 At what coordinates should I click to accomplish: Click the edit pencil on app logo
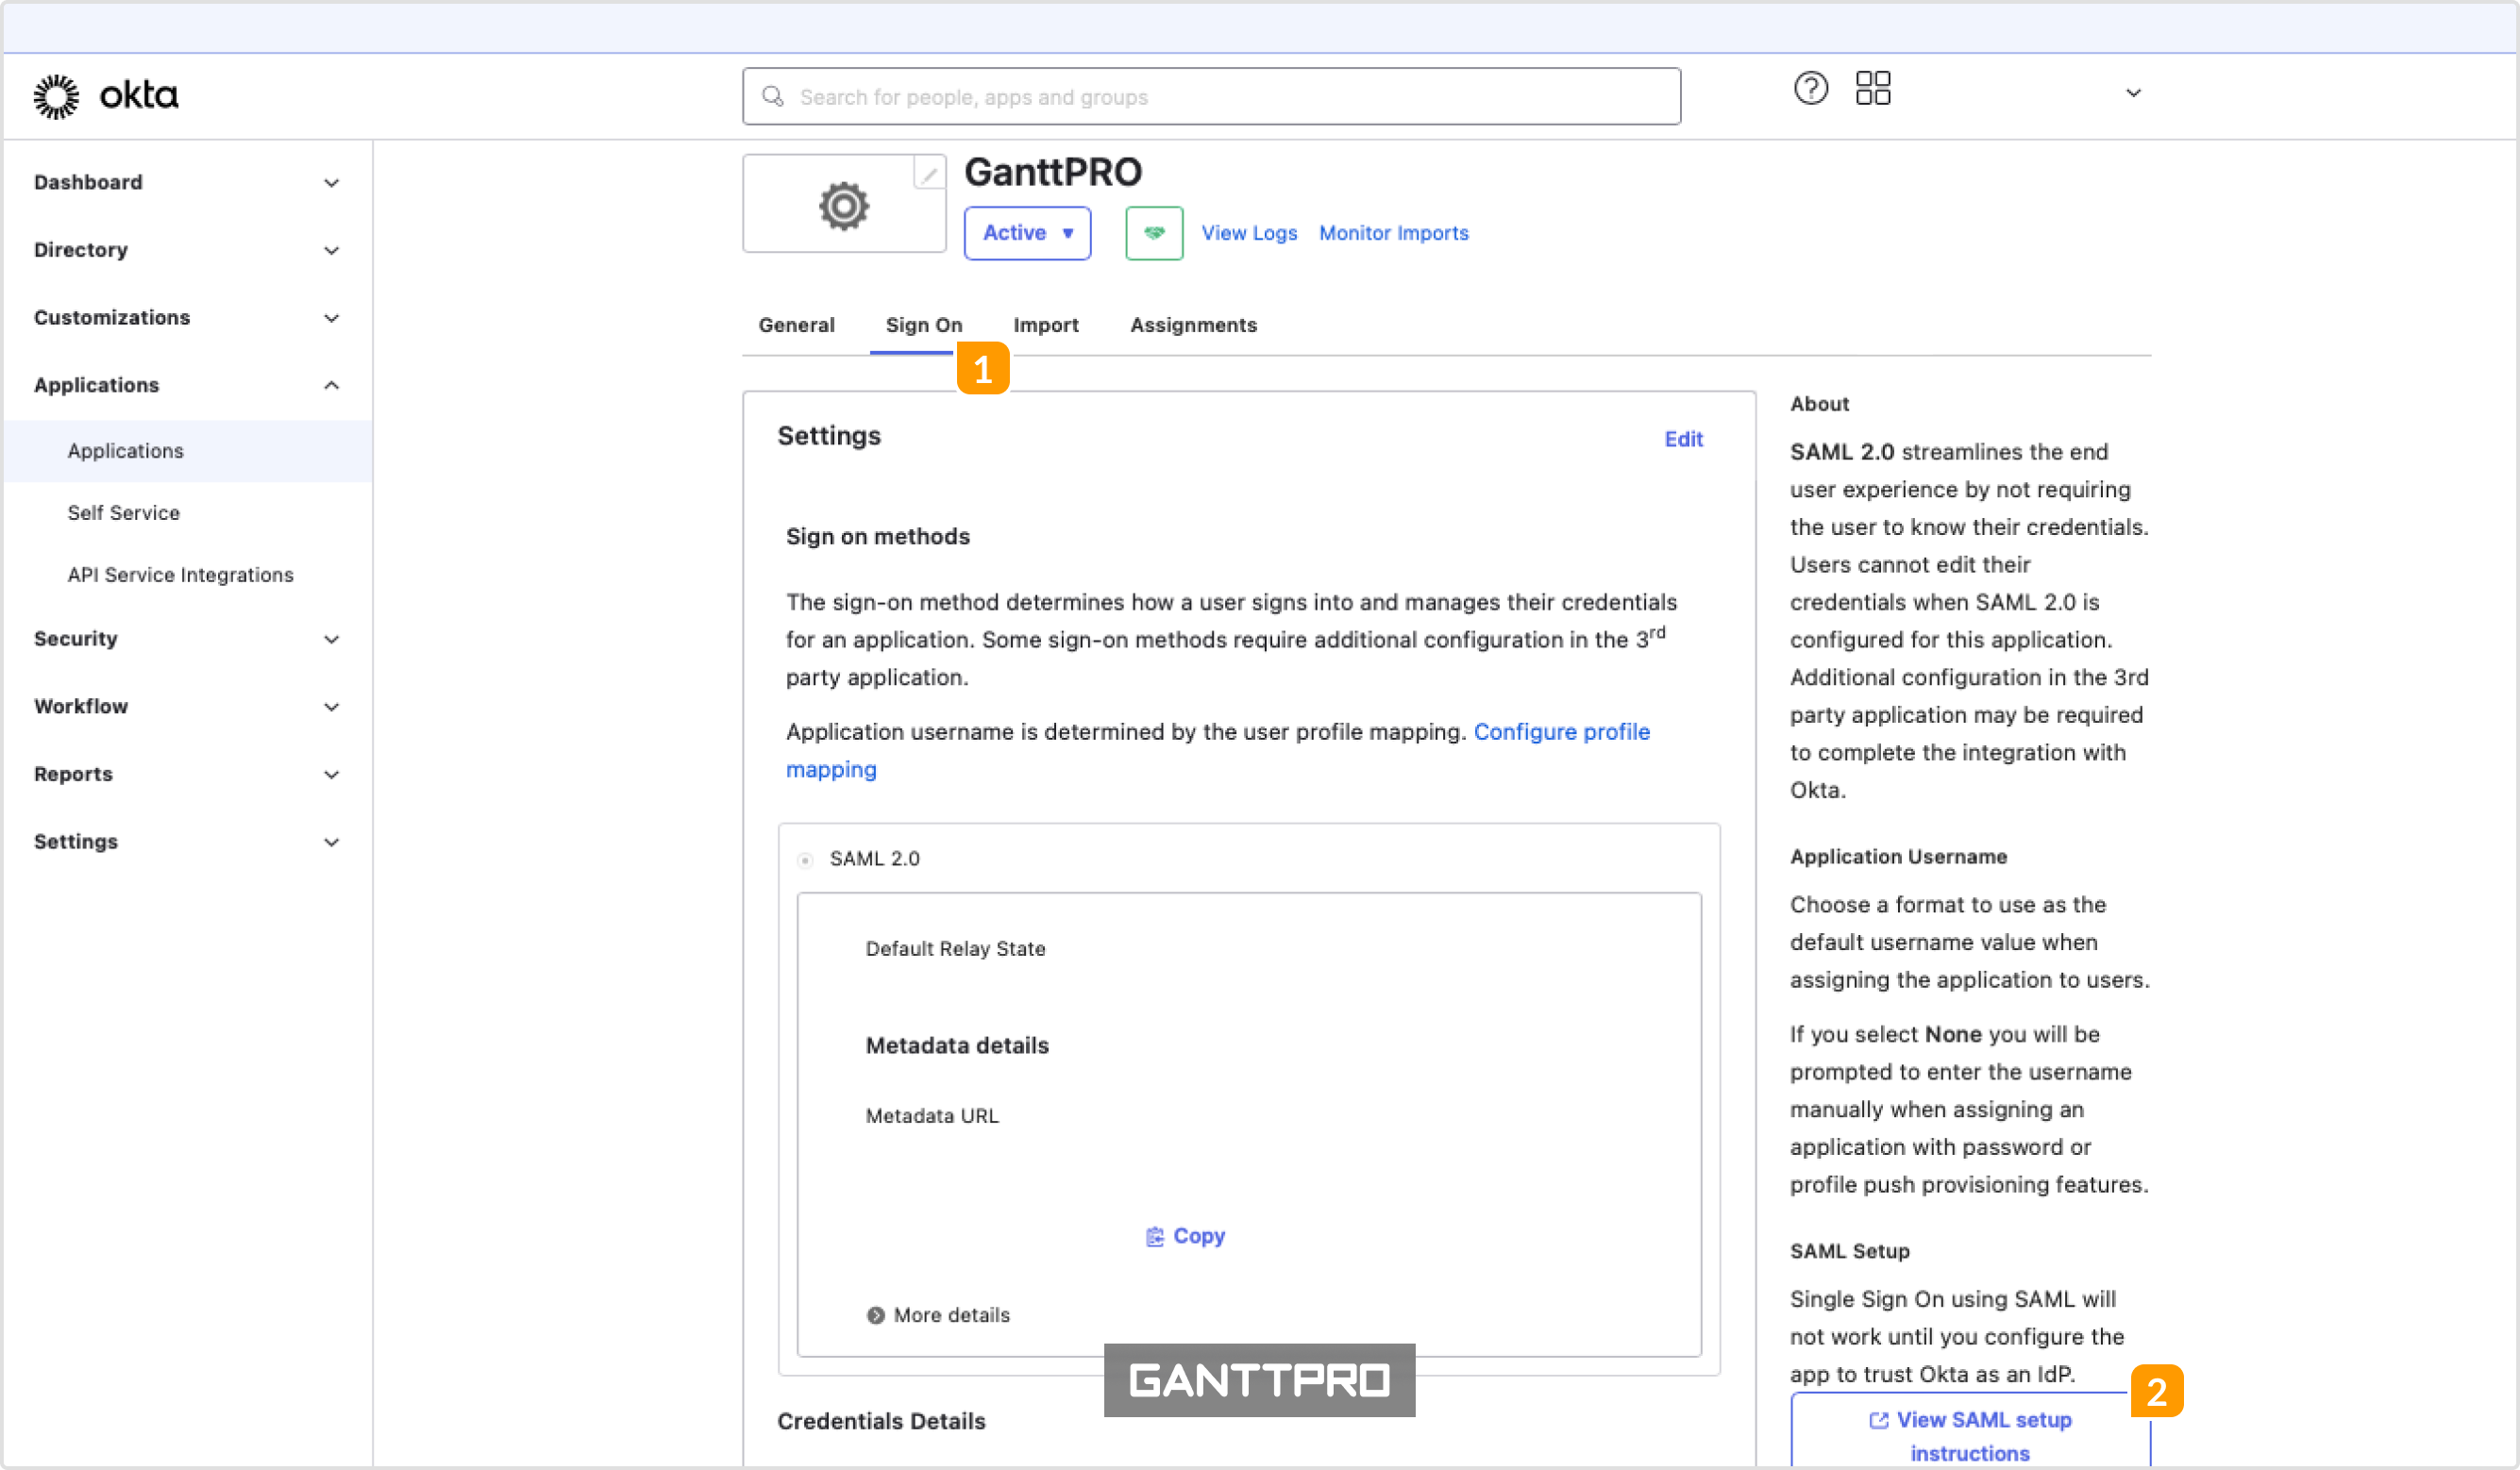point(929,174)
